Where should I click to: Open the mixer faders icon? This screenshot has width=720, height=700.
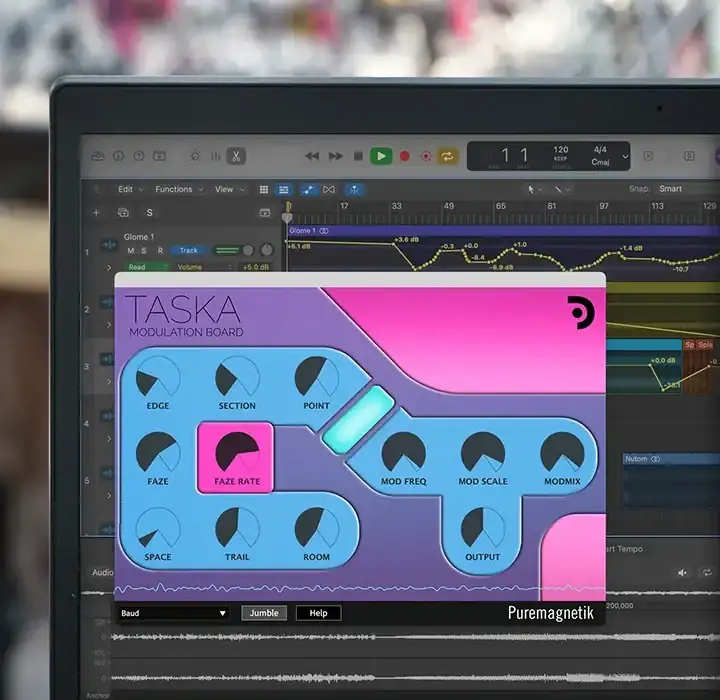coord(216,156)
